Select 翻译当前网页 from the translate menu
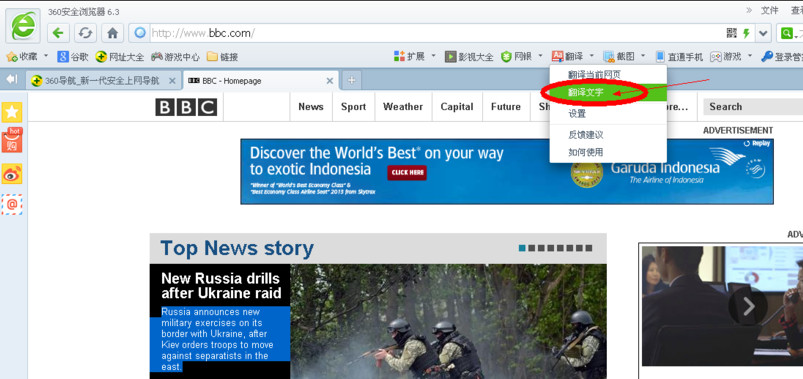The height and width of the screenshot is (379, 803). (x=594, y=75)
